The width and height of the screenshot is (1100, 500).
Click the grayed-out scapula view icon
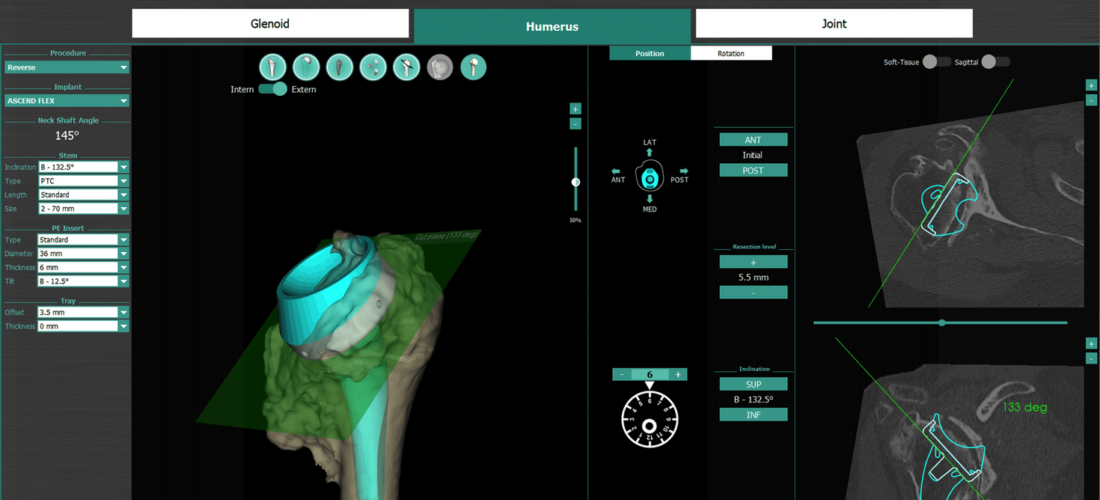coord(440,68)
